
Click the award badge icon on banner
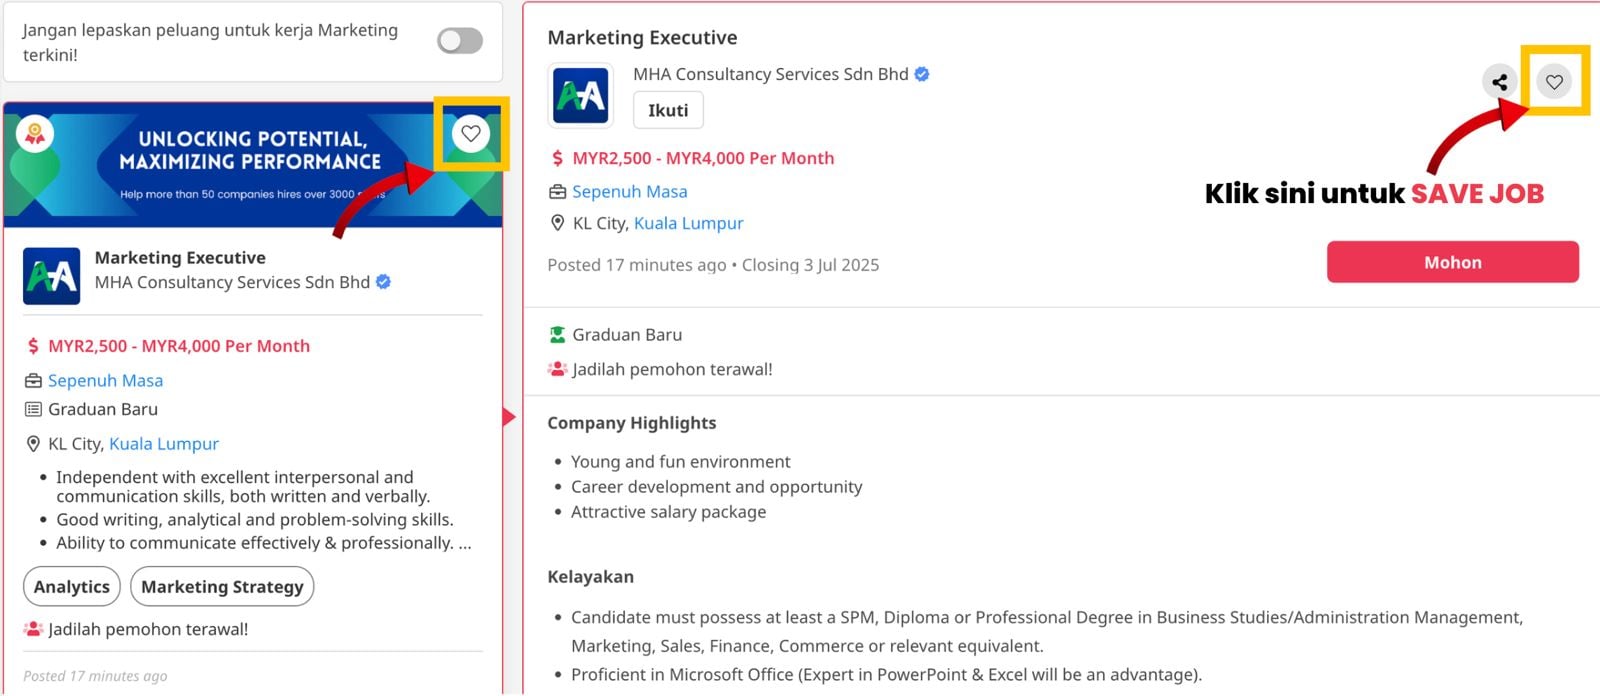pos(35,133)
